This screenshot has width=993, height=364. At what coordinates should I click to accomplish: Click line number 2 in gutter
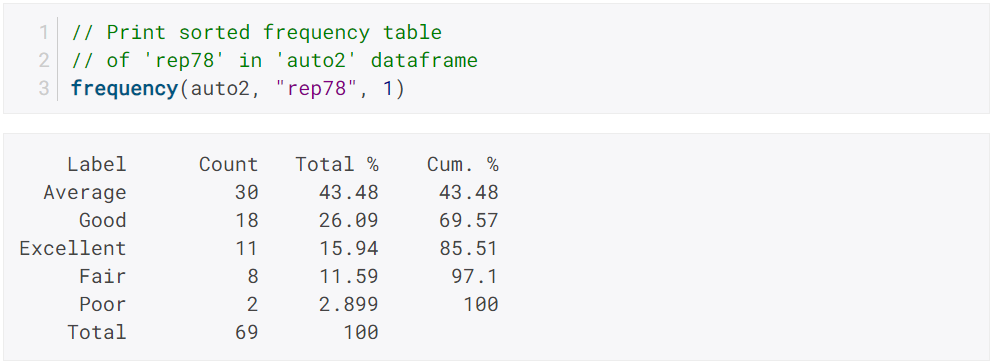[x=43, y=60]
